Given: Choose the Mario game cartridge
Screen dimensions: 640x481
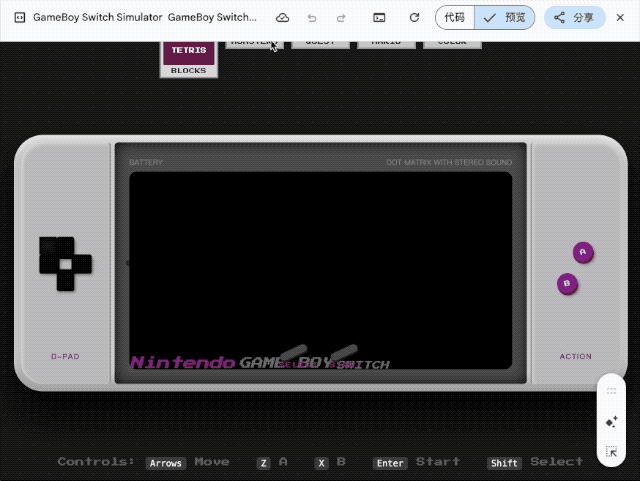Looking at the screenshot, I should 386,42.
